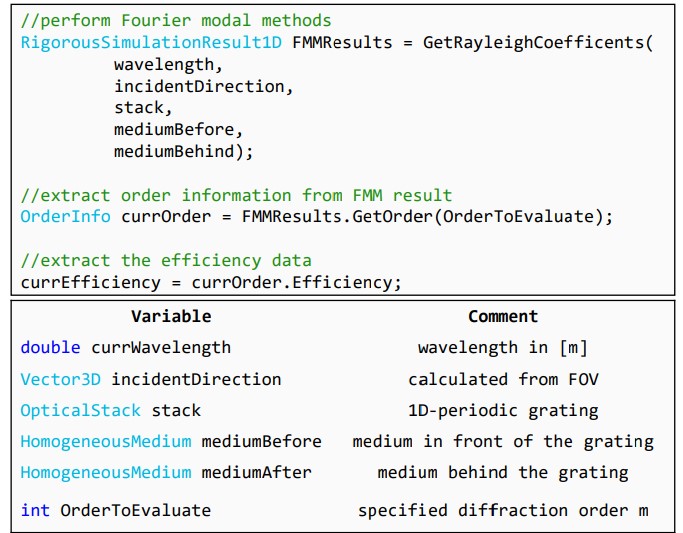
Task: Select the OpticalStack stack entry
Action: pyautogui.click(x=111, y=411)
